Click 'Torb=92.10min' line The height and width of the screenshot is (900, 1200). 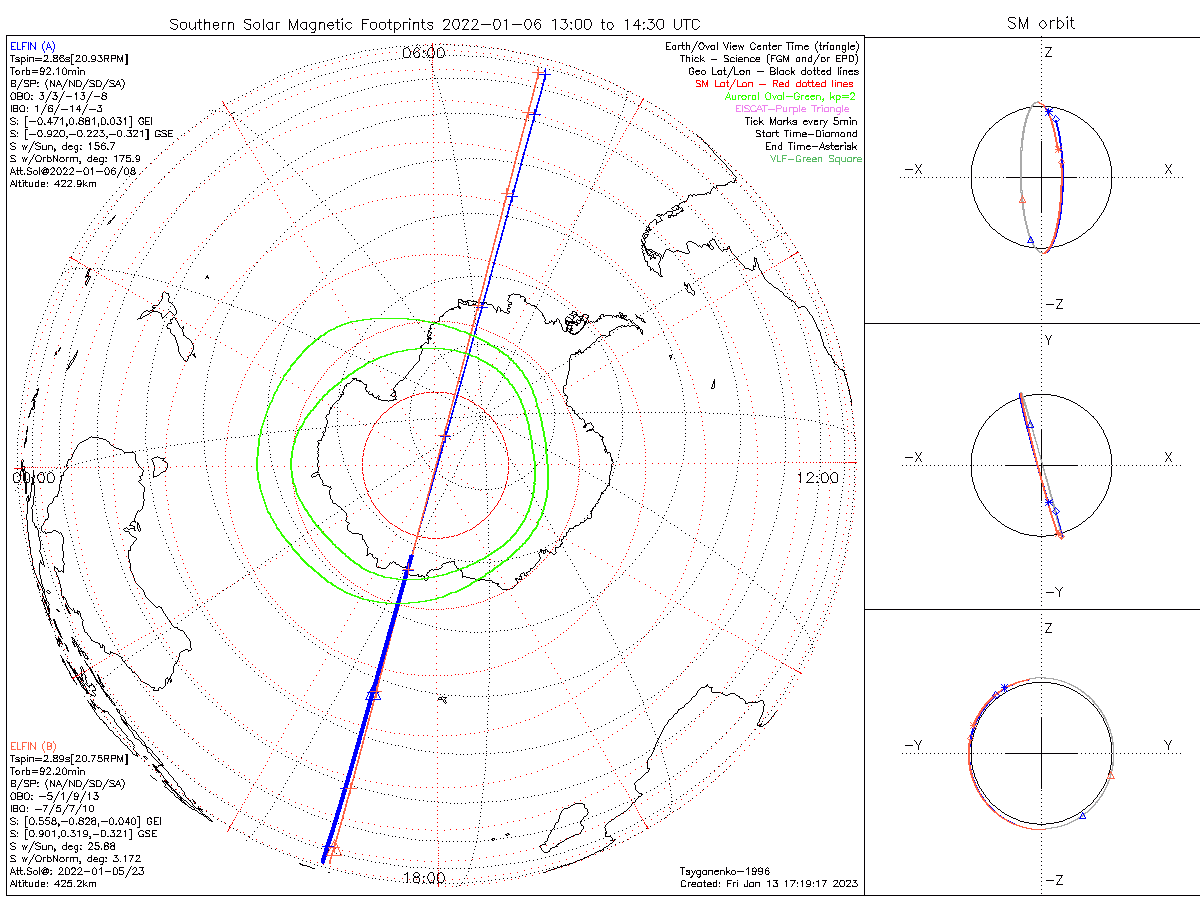click(x=46, y=72)
